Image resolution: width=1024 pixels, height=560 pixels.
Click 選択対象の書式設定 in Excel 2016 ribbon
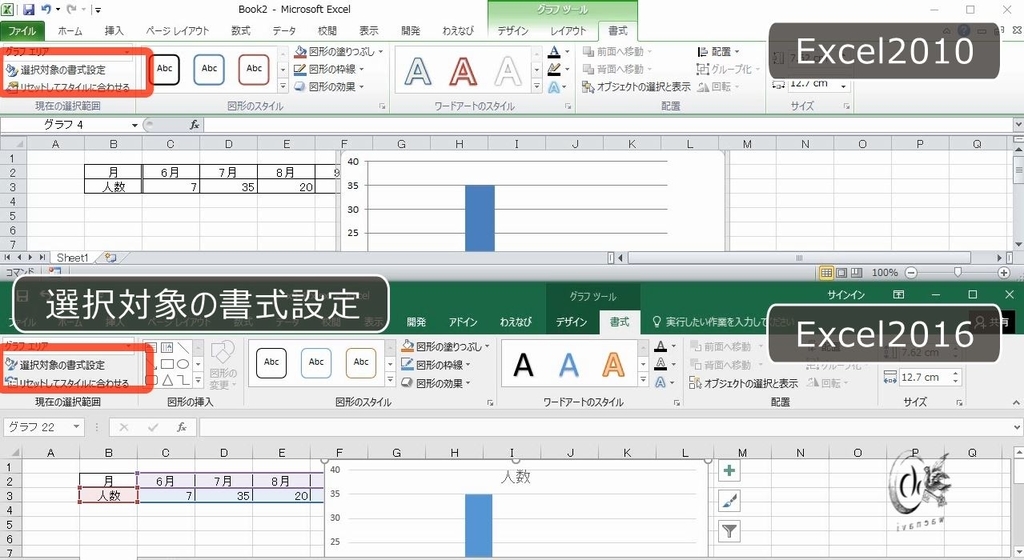pyautogui.click(x=56, y=365)
